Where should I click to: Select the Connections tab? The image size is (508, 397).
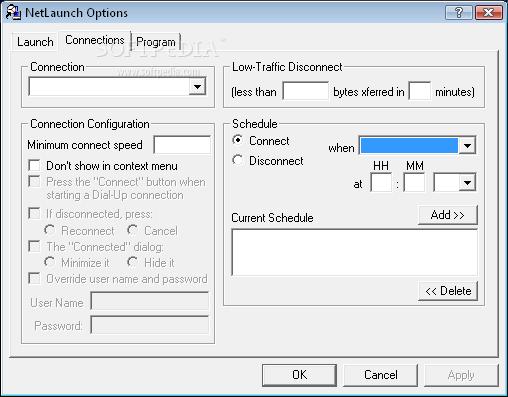[95, 40]
